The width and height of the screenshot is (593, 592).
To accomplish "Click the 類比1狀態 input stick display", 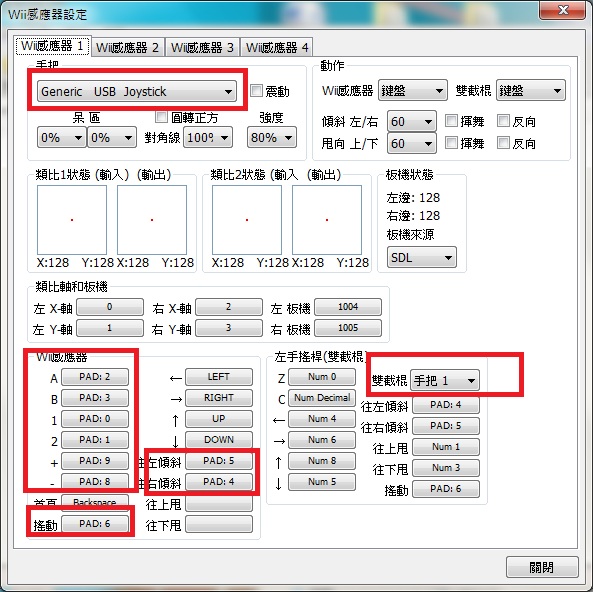I will coord(72,220).
